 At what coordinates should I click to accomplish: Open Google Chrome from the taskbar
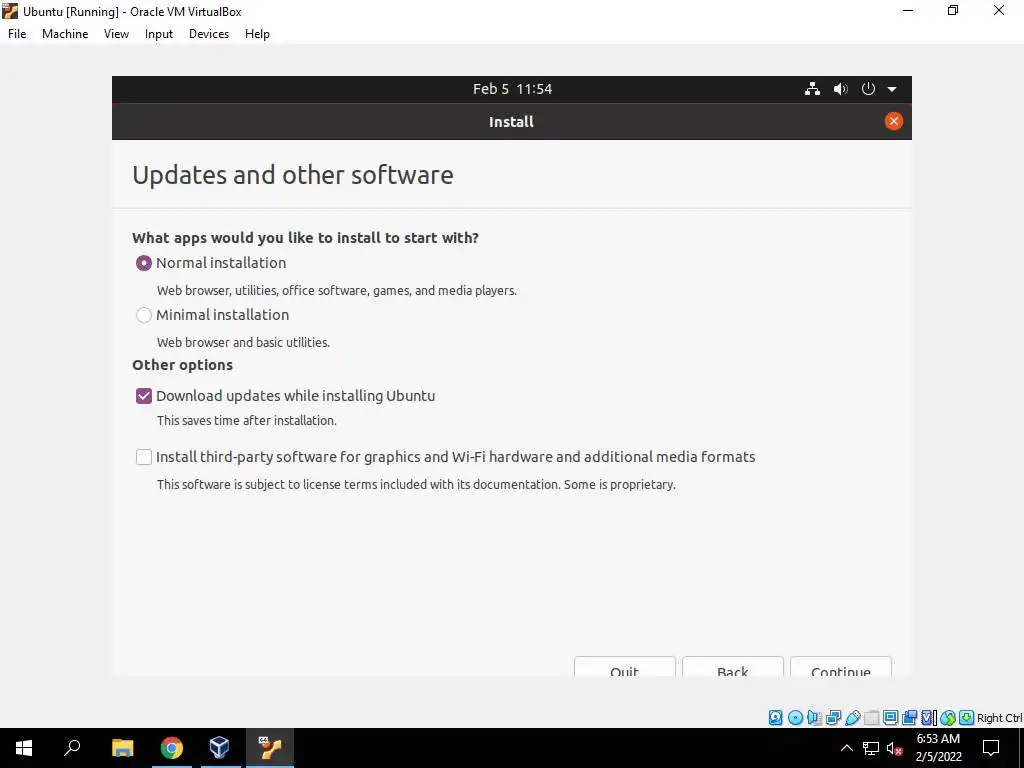click(x=172, y=748)
